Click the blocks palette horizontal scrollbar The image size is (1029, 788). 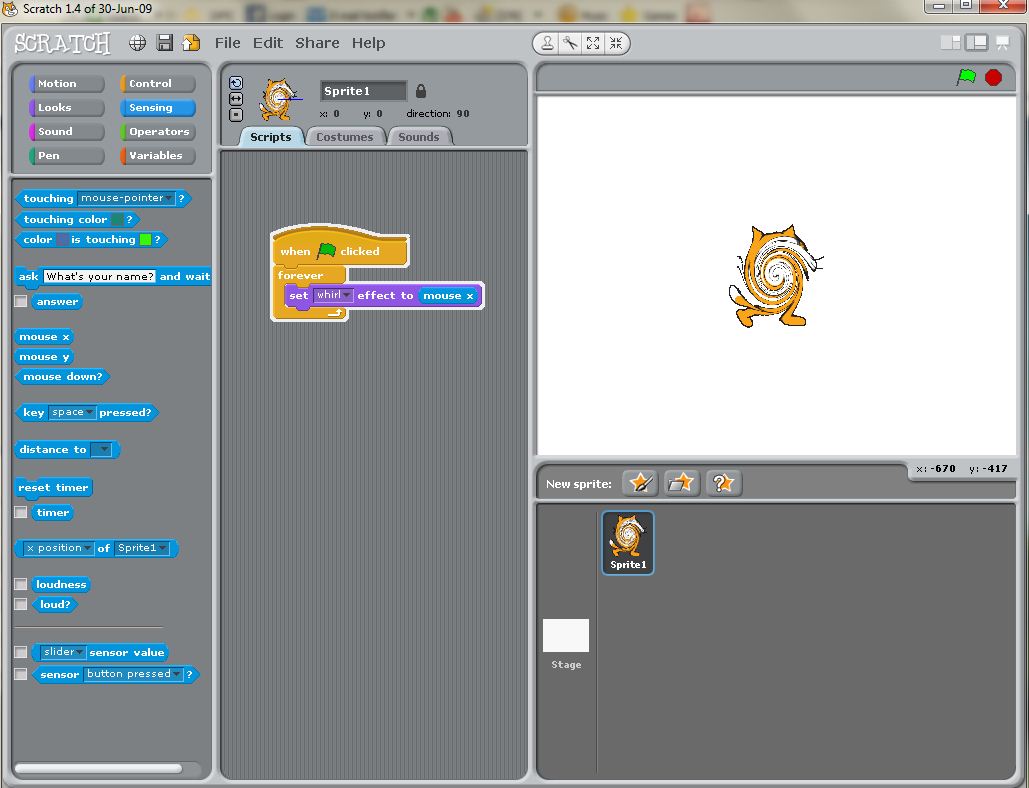98,768
